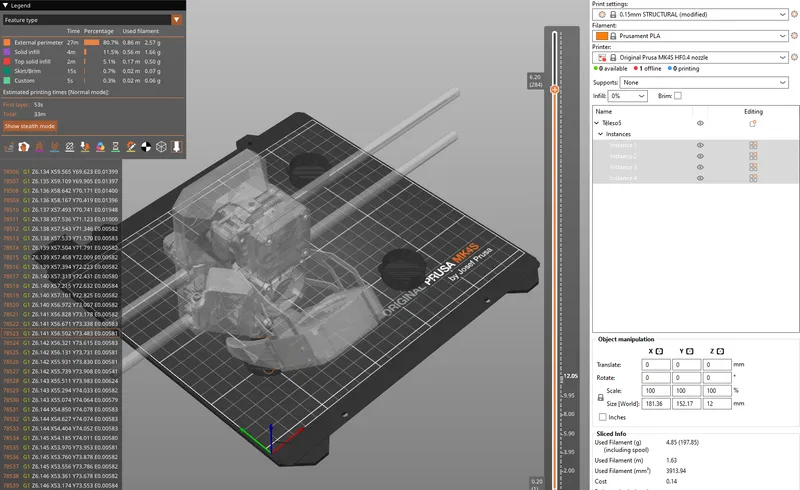Image resolution: width=800 pixels, height=490 pixels.
Task: Click the Rotate Z input field
Action: coord(717,378)
